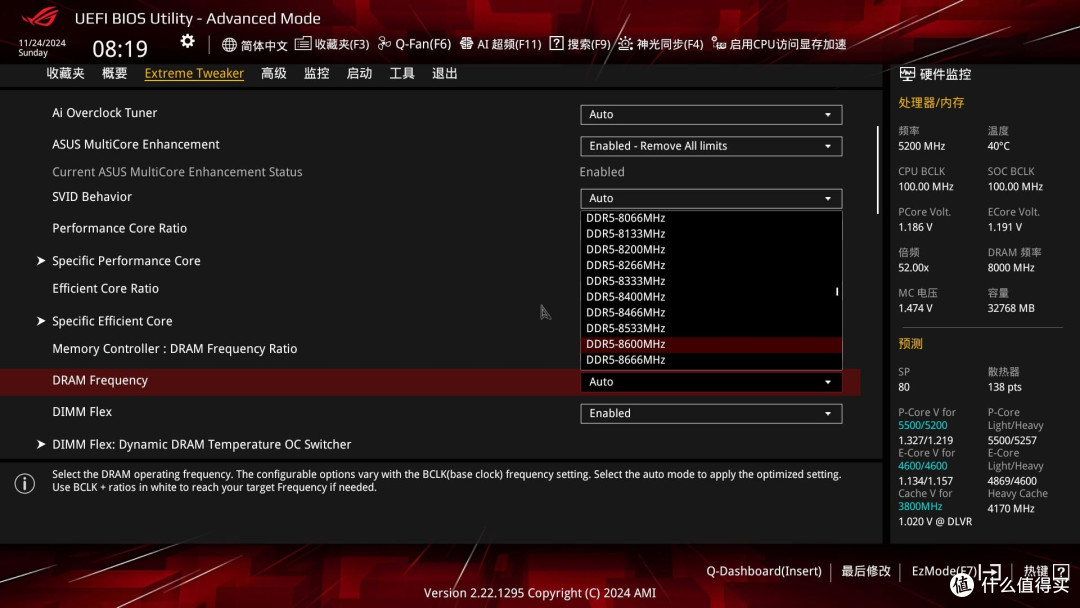Viewport: 1080px width, 608px height.
Task: Click the DRAM 8000 MHz value
Action: click(x=1010, y=268)
